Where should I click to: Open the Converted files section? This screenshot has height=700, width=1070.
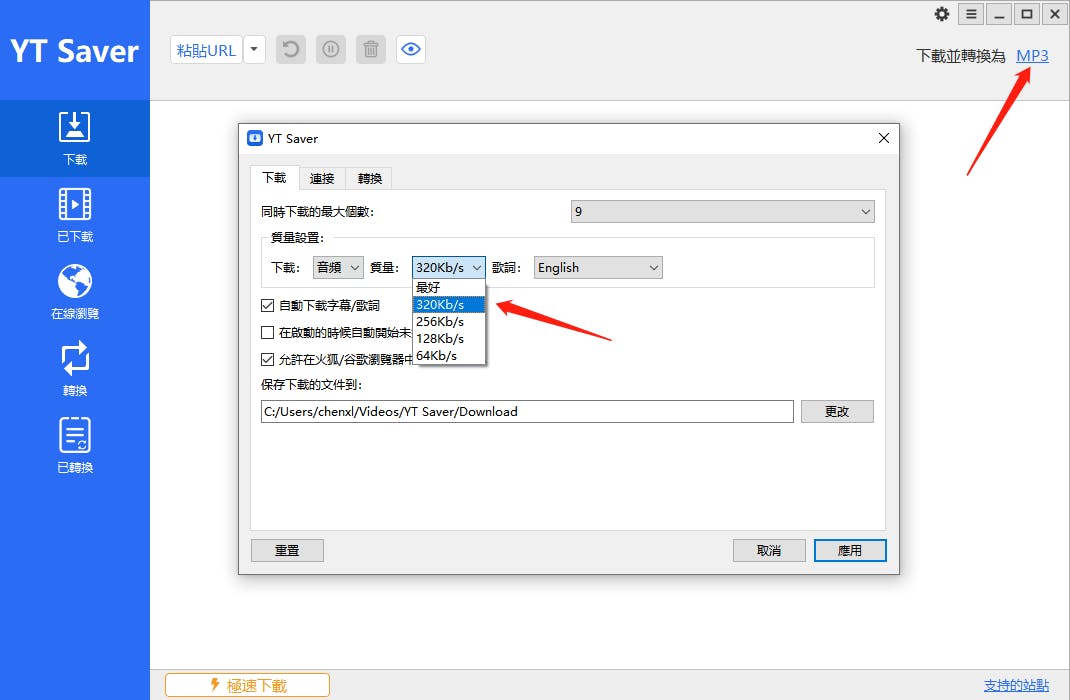point(74,446)
